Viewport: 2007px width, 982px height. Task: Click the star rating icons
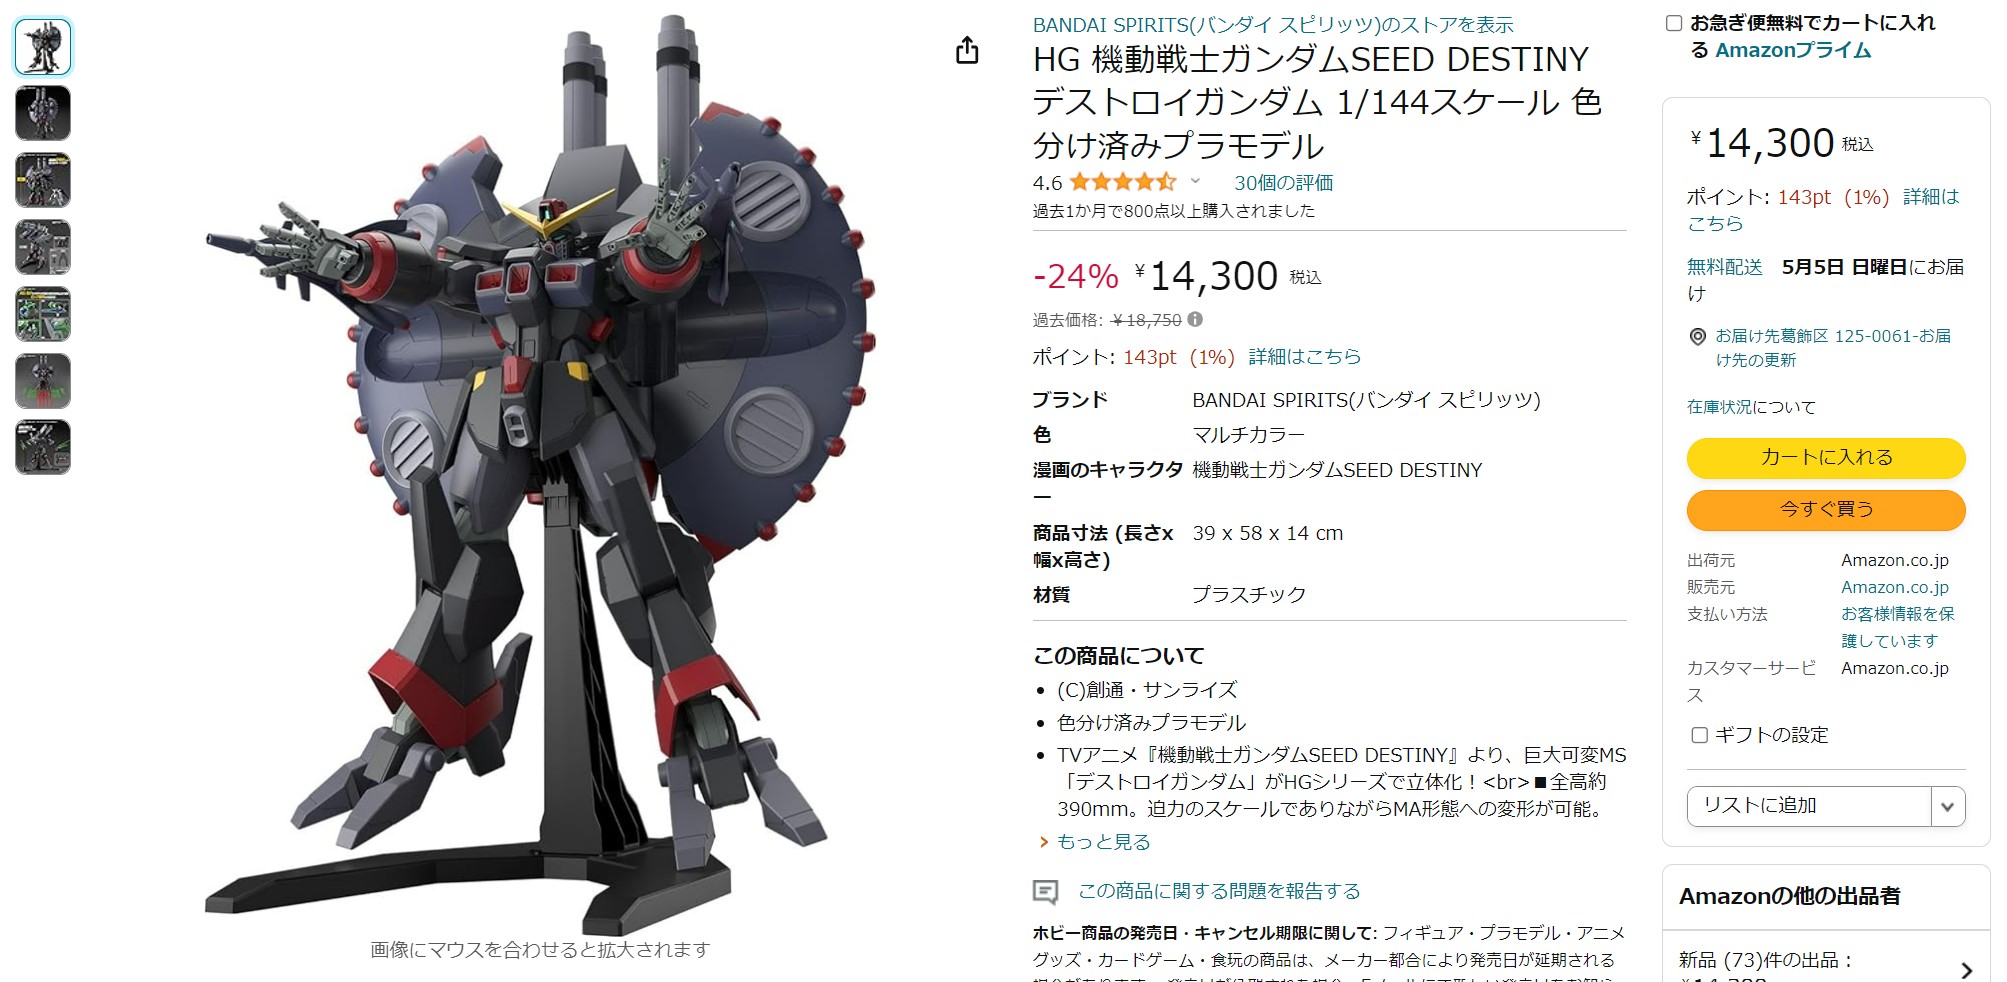1122,182
